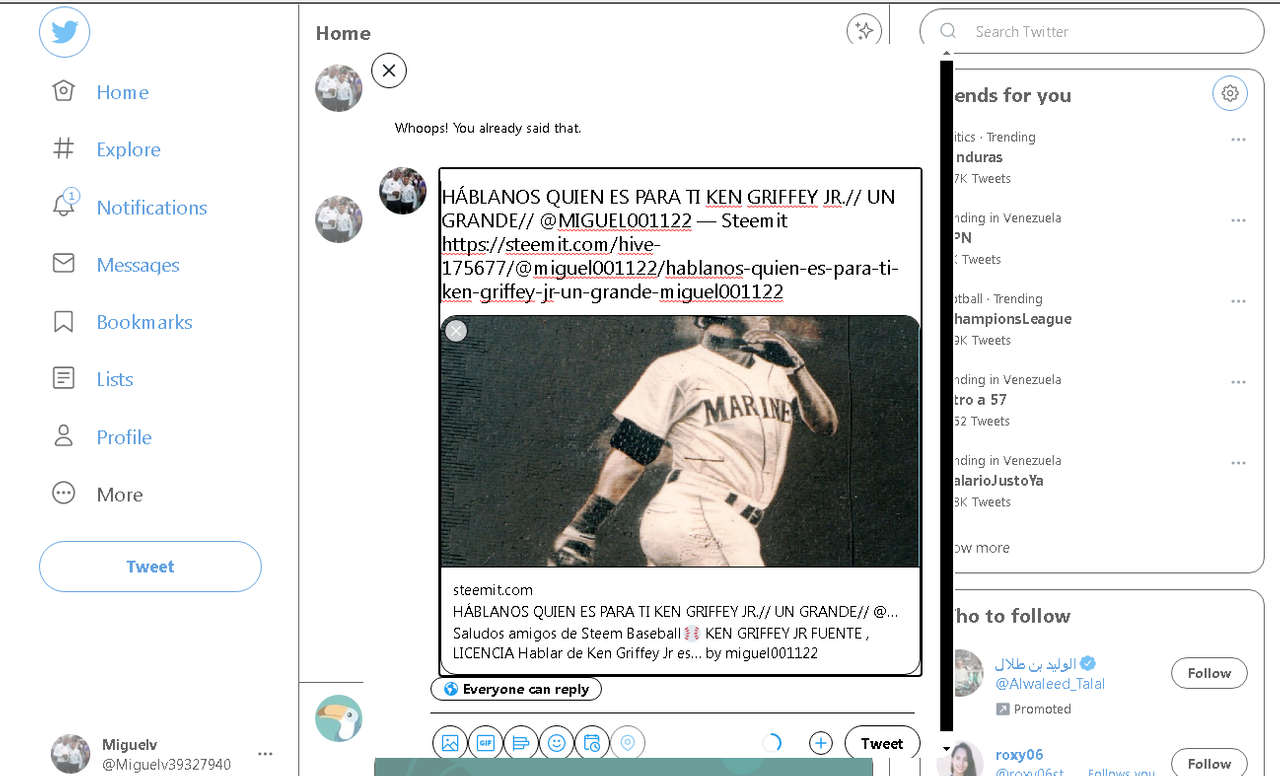Click the Twitter bird logo
This screenshot has height=776, width=1280.
coord(65,33)
